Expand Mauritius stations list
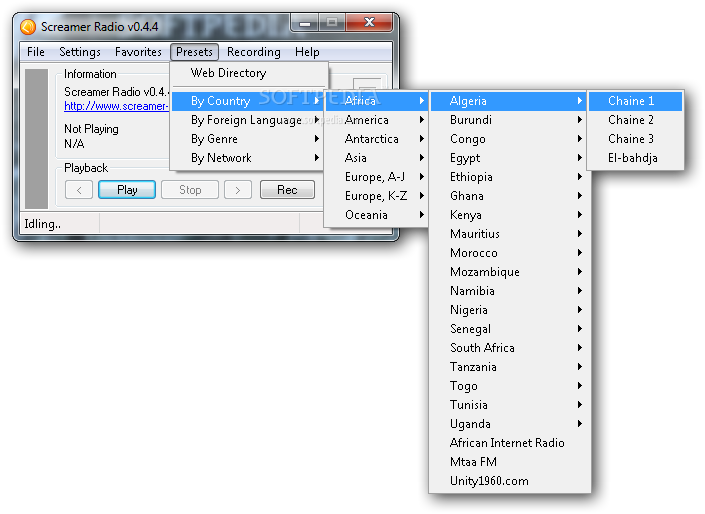The height and width of the screenshot is (514, 705). pos(509,234)
